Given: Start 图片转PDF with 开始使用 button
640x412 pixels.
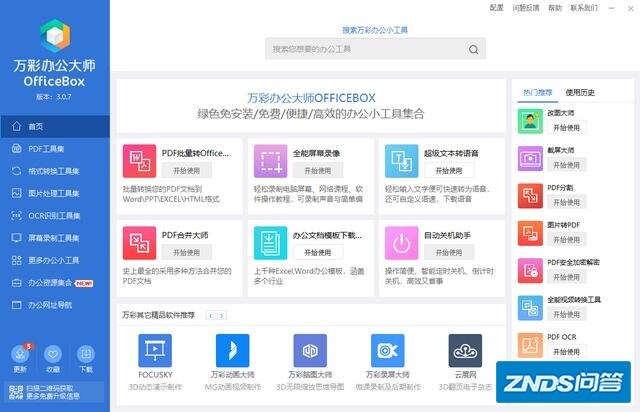Looking at the screenshot, I should [567, 240].
